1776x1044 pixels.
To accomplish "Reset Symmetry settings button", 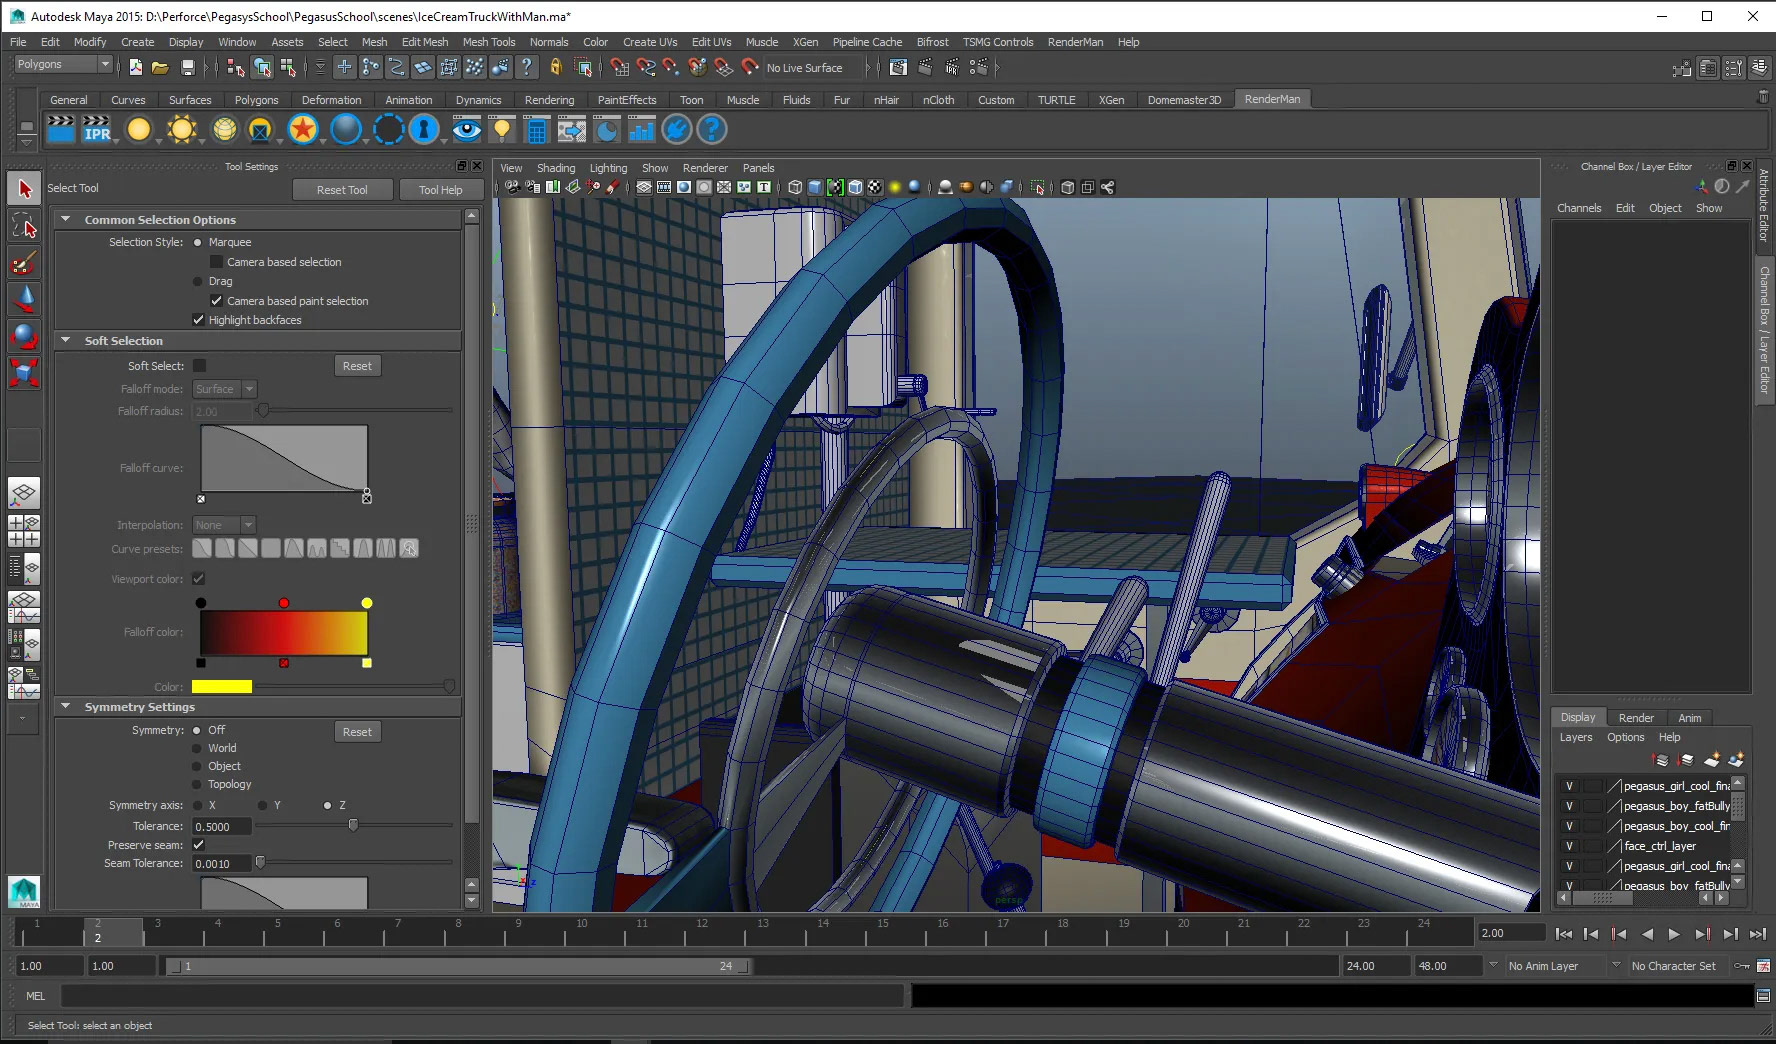I will click(x=357, y=732).
